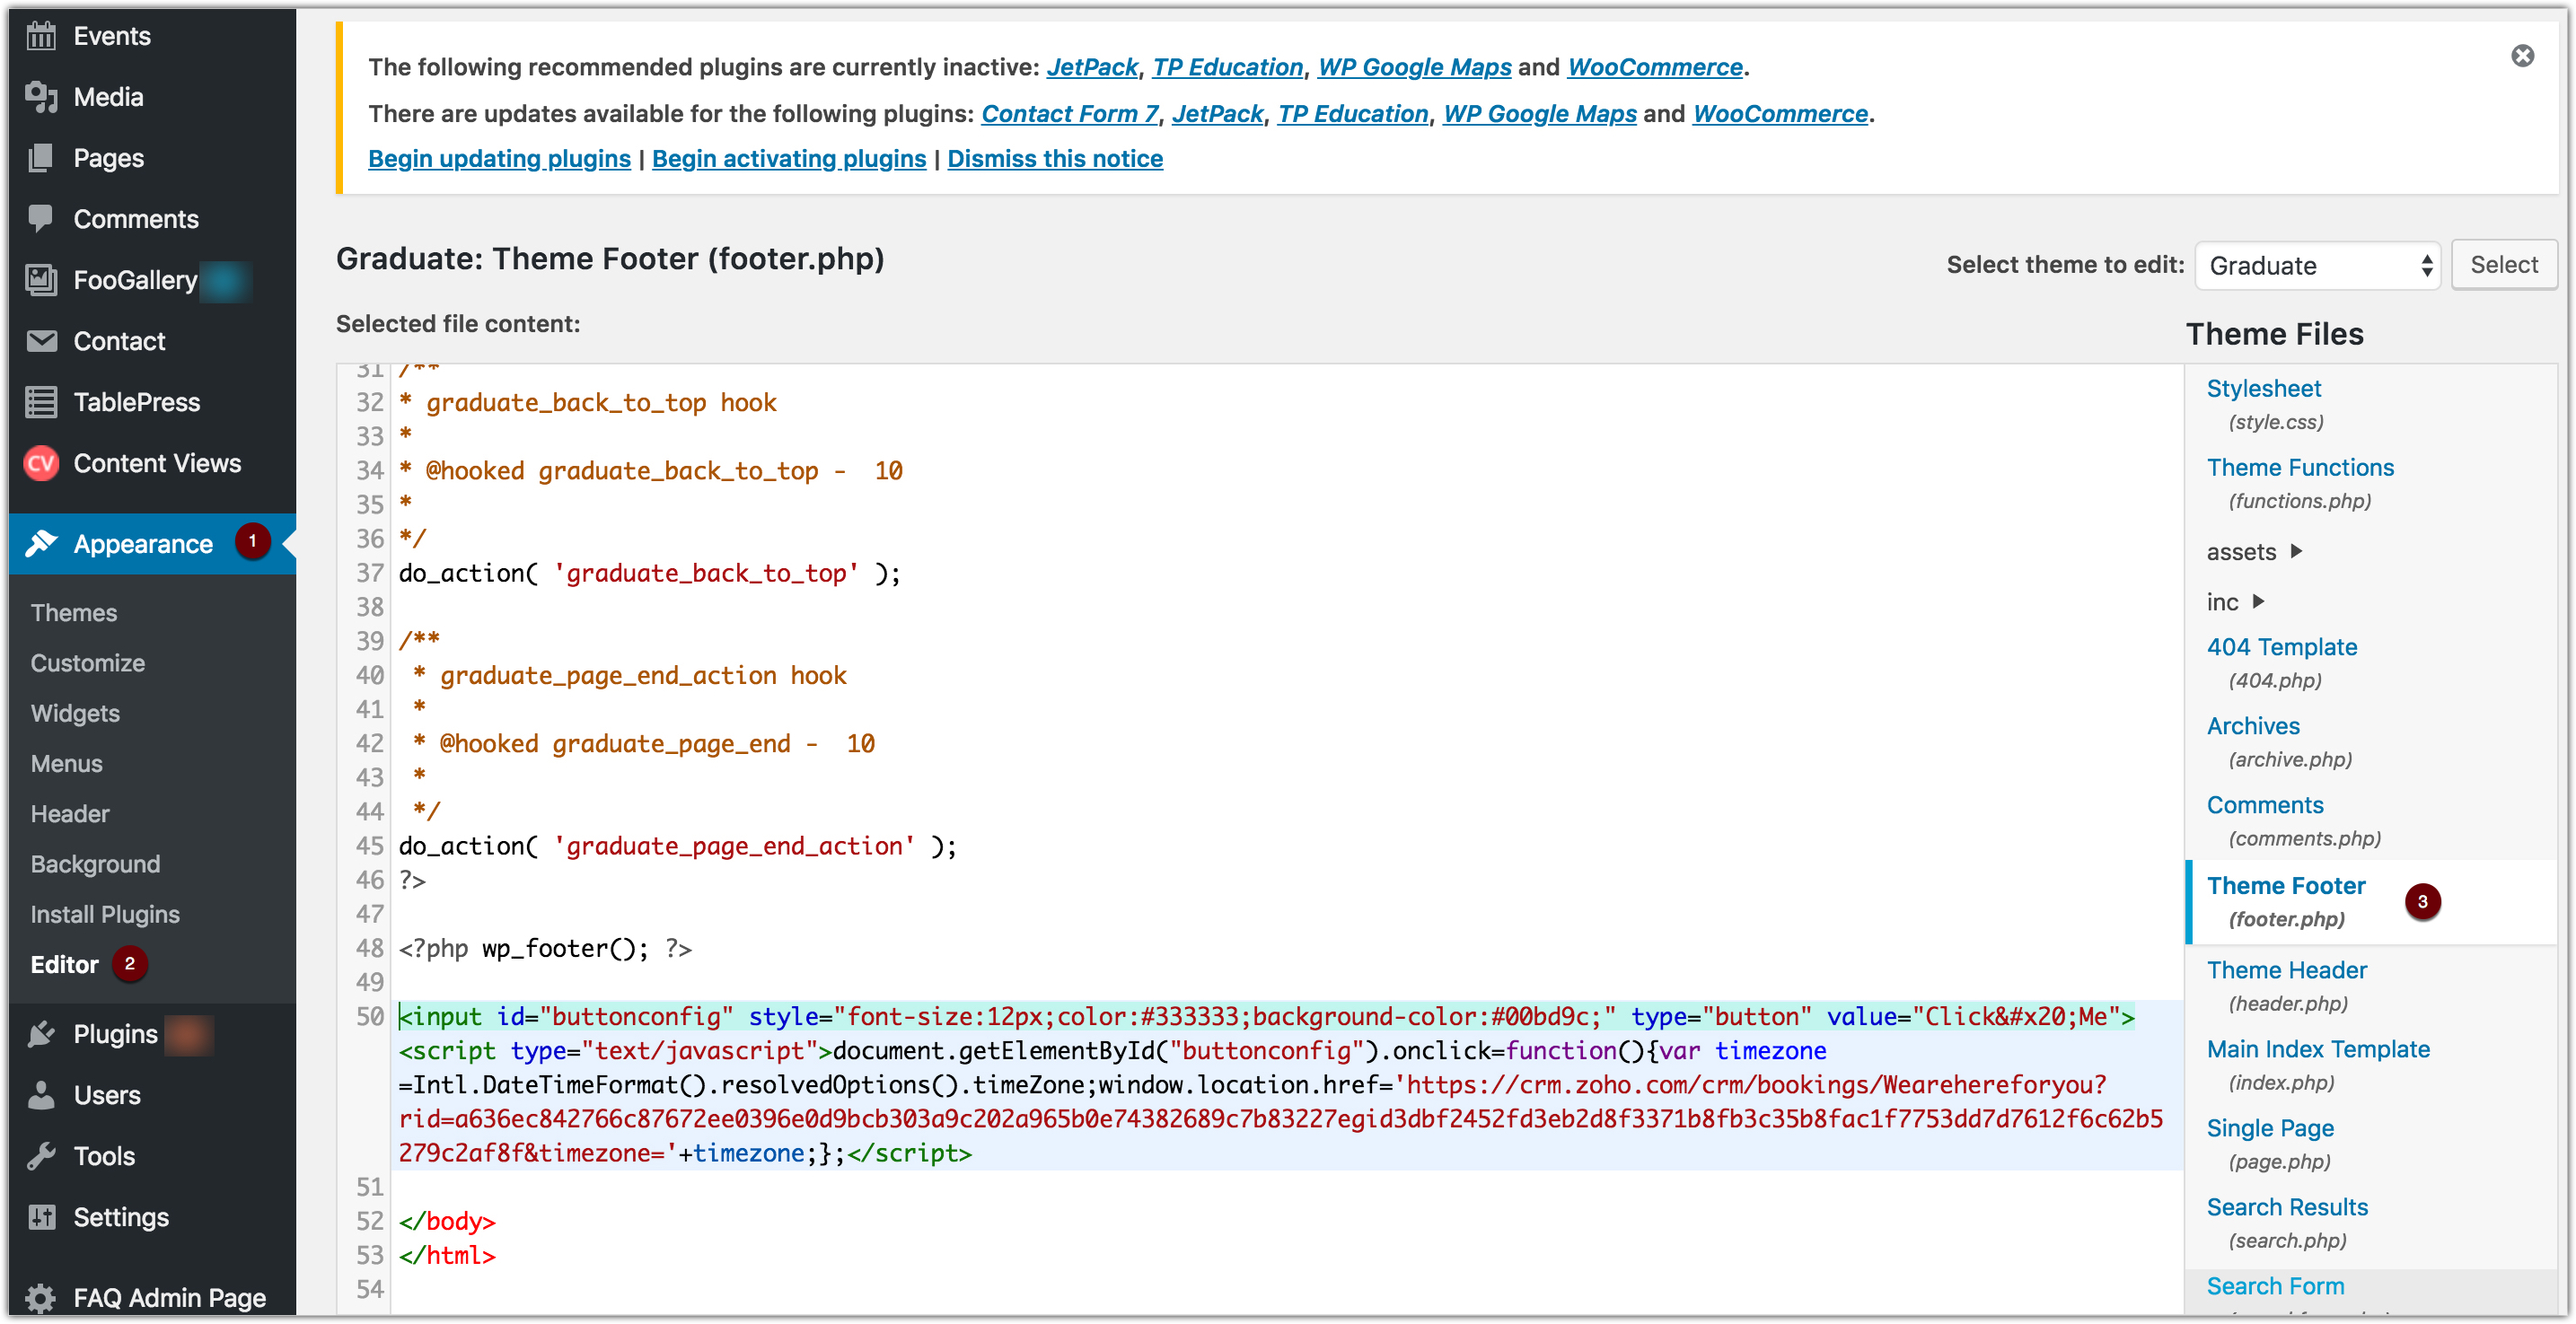The height and width of the screenshot is (1324, 2576).
Task: Click the FooGallery sidebar icon
Action: coord(41,280)
